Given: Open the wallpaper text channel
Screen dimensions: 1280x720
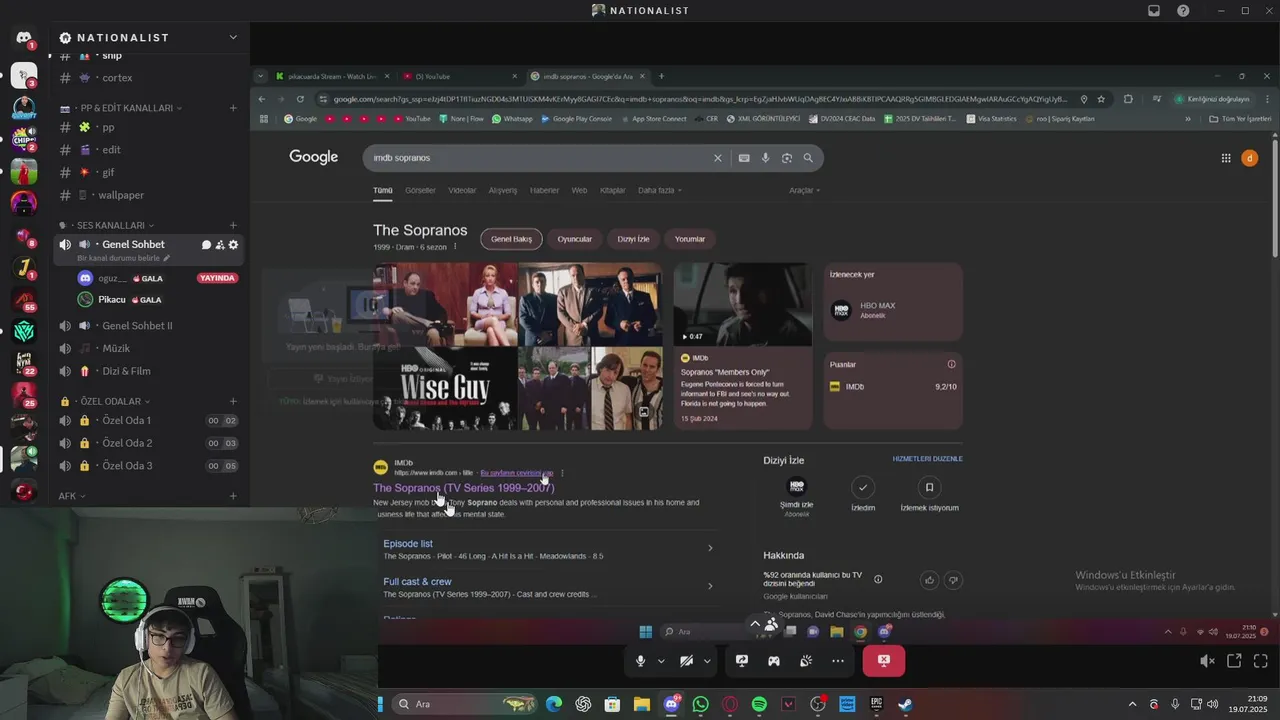Looking at the screenshot, I should click(121, 196).
